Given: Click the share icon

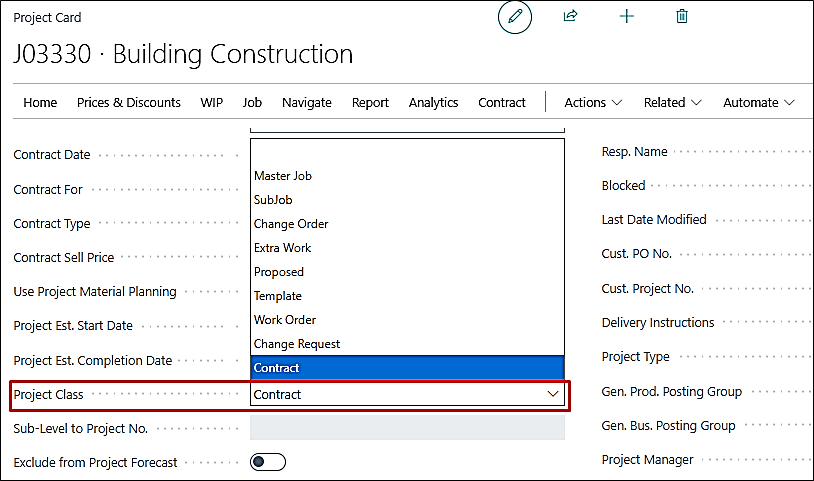Looking at the screenshot, I should [x=571, y=17].
